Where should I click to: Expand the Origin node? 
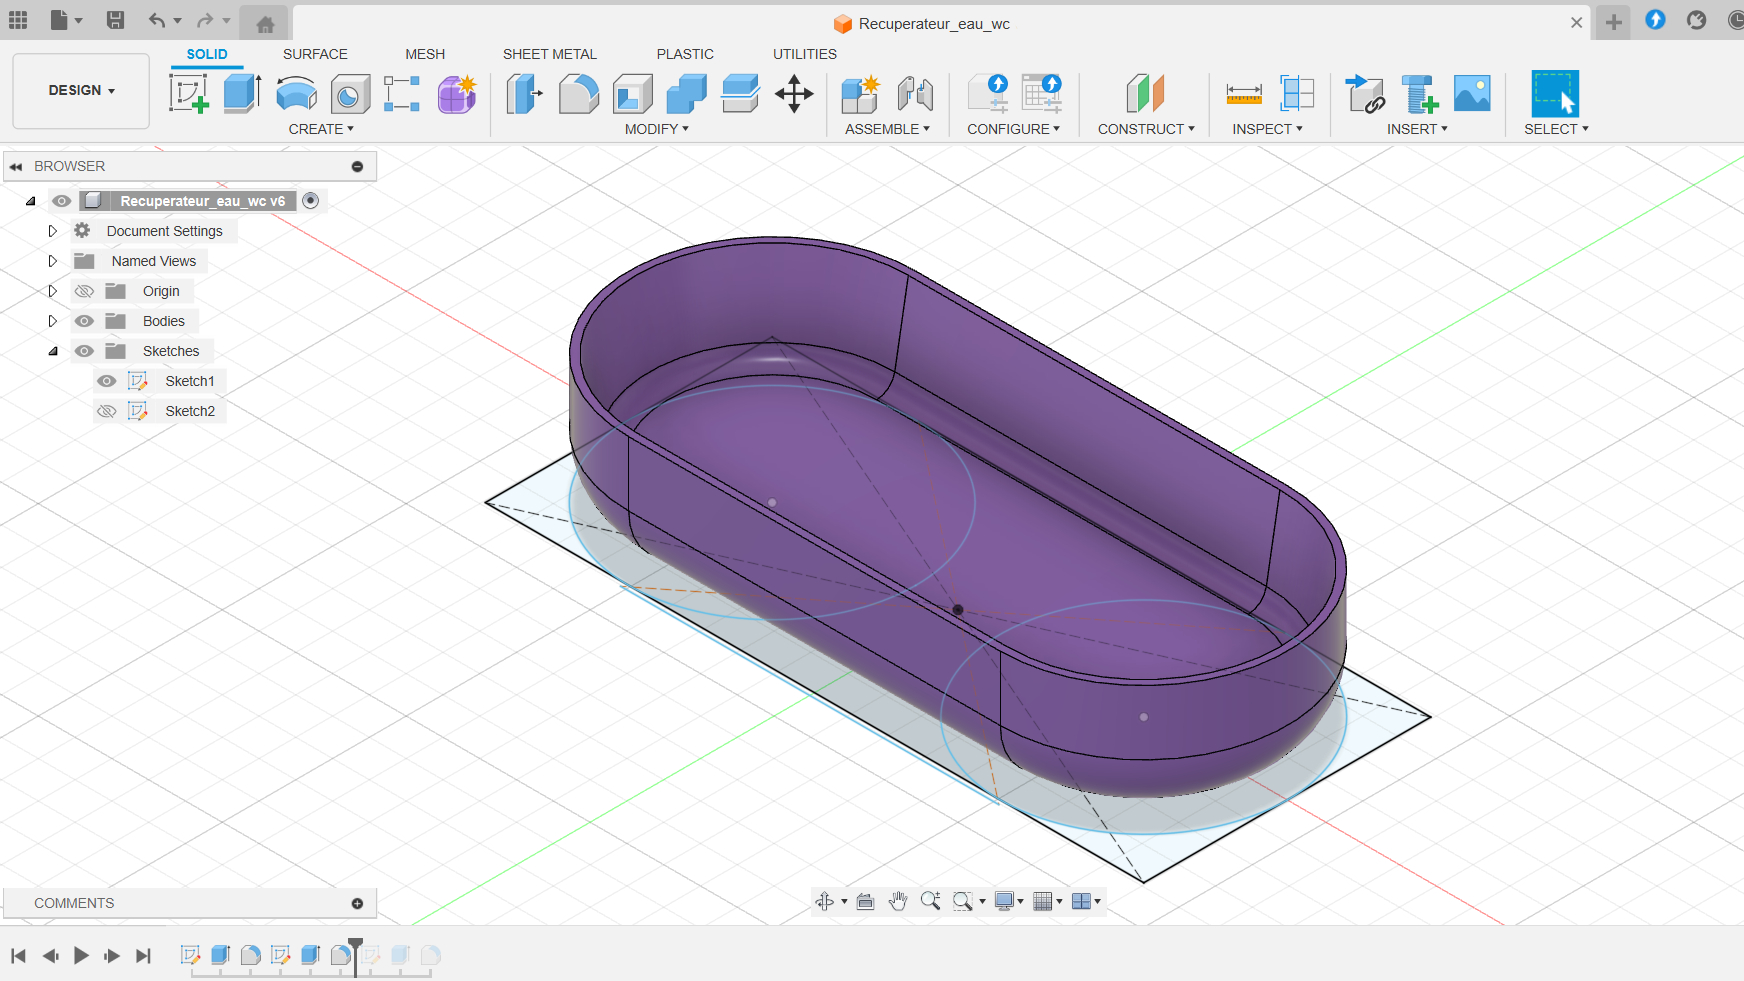pyautogui.click(x=53, y=291)
